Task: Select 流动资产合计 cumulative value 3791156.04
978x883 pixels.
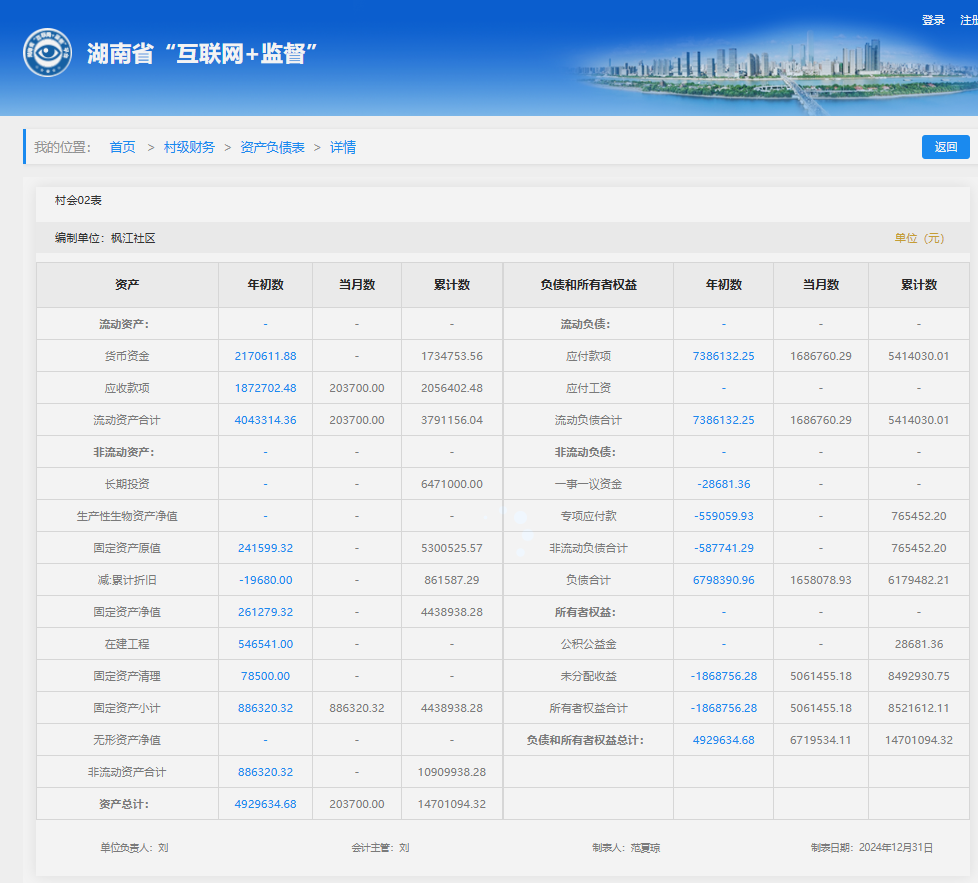Action: (452, 420)
